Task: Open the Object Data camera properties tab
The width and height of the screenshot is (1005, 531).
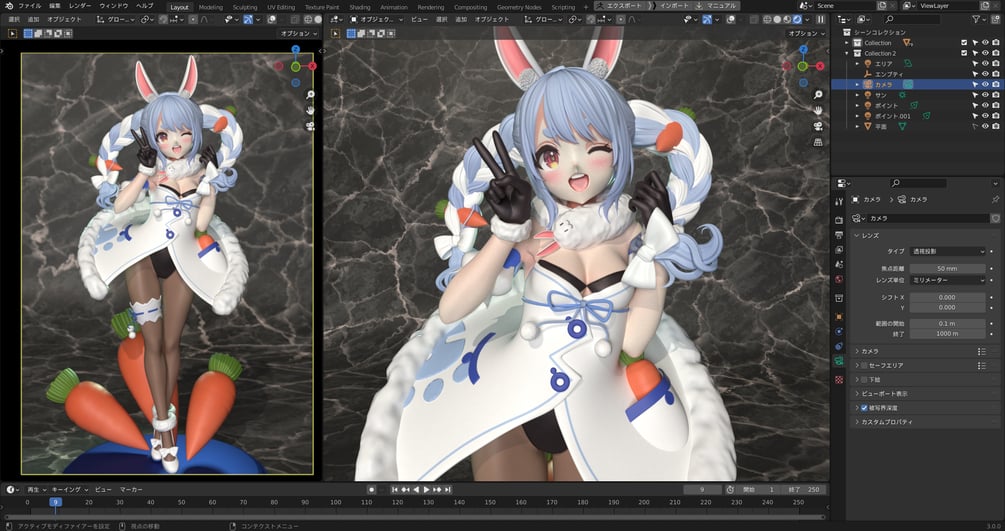Action: (x=839, y=361)
